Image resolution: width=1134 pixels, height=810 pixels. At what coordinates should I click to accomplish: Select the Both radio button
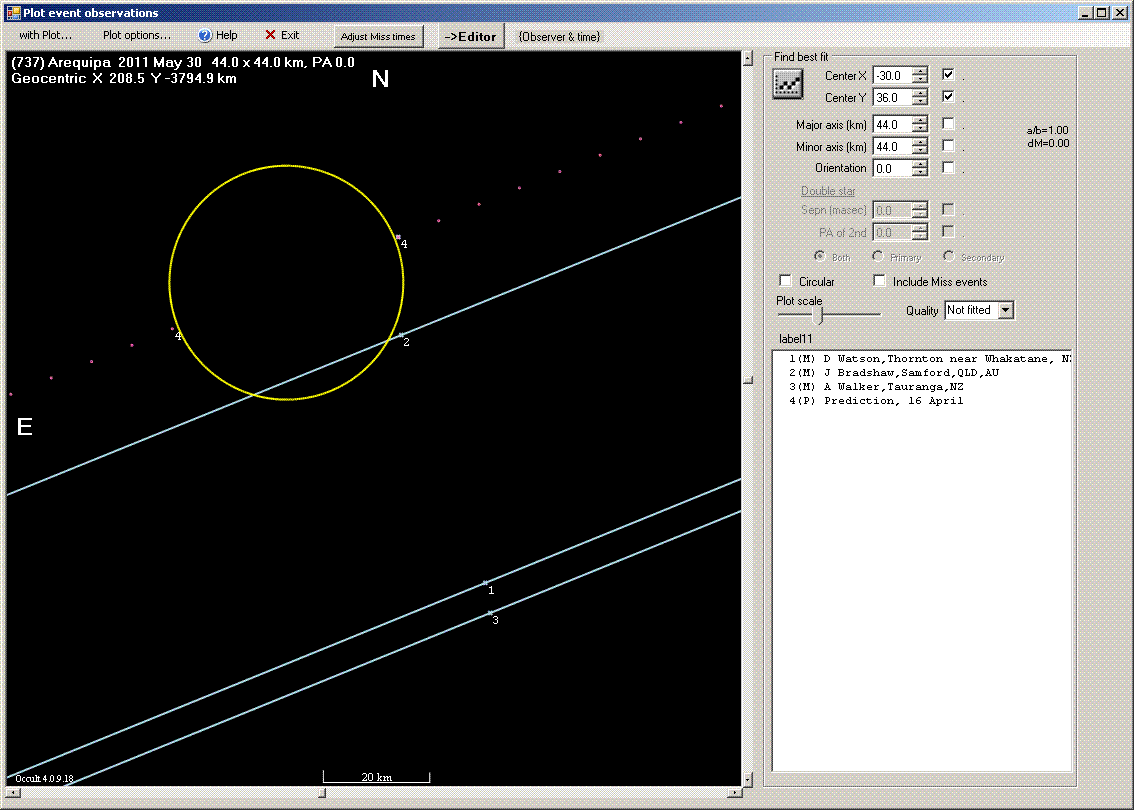[x=819, y=256]
